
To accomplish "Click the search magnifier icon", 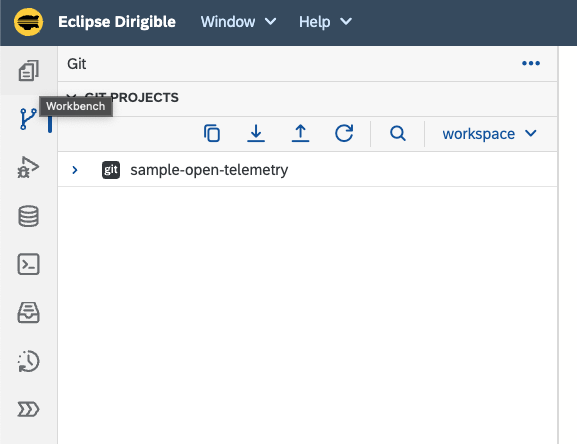I will [398, 134].
